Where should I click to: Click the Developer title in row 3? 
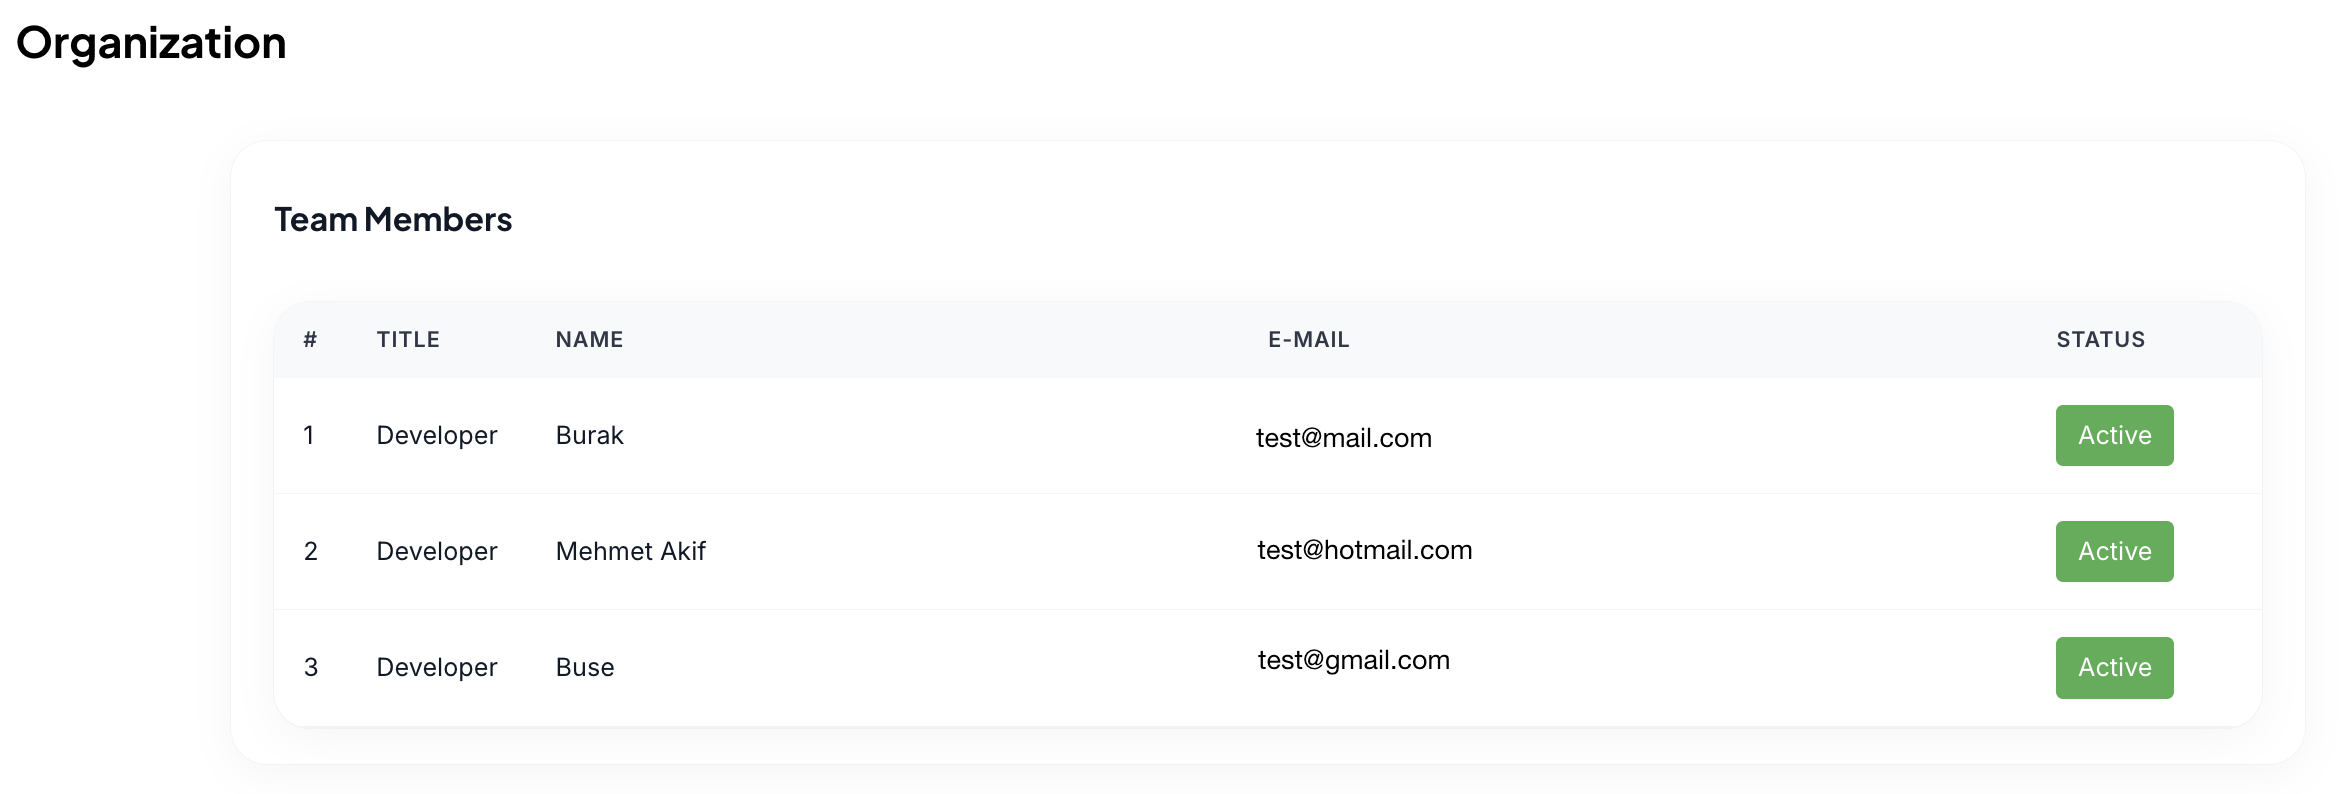click(436, 667)
